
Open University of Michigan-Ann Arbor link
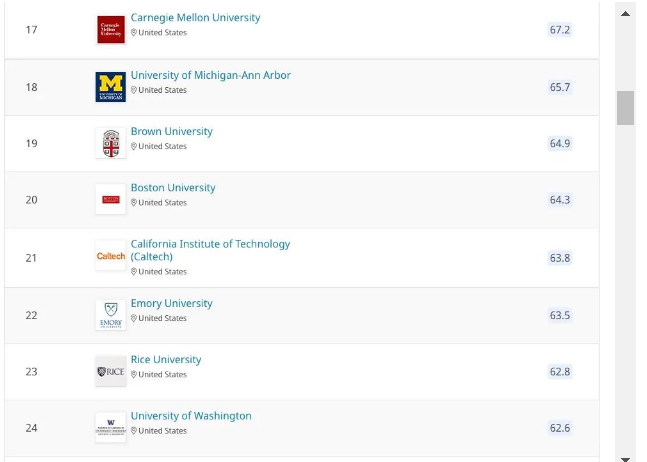[210, 75]
